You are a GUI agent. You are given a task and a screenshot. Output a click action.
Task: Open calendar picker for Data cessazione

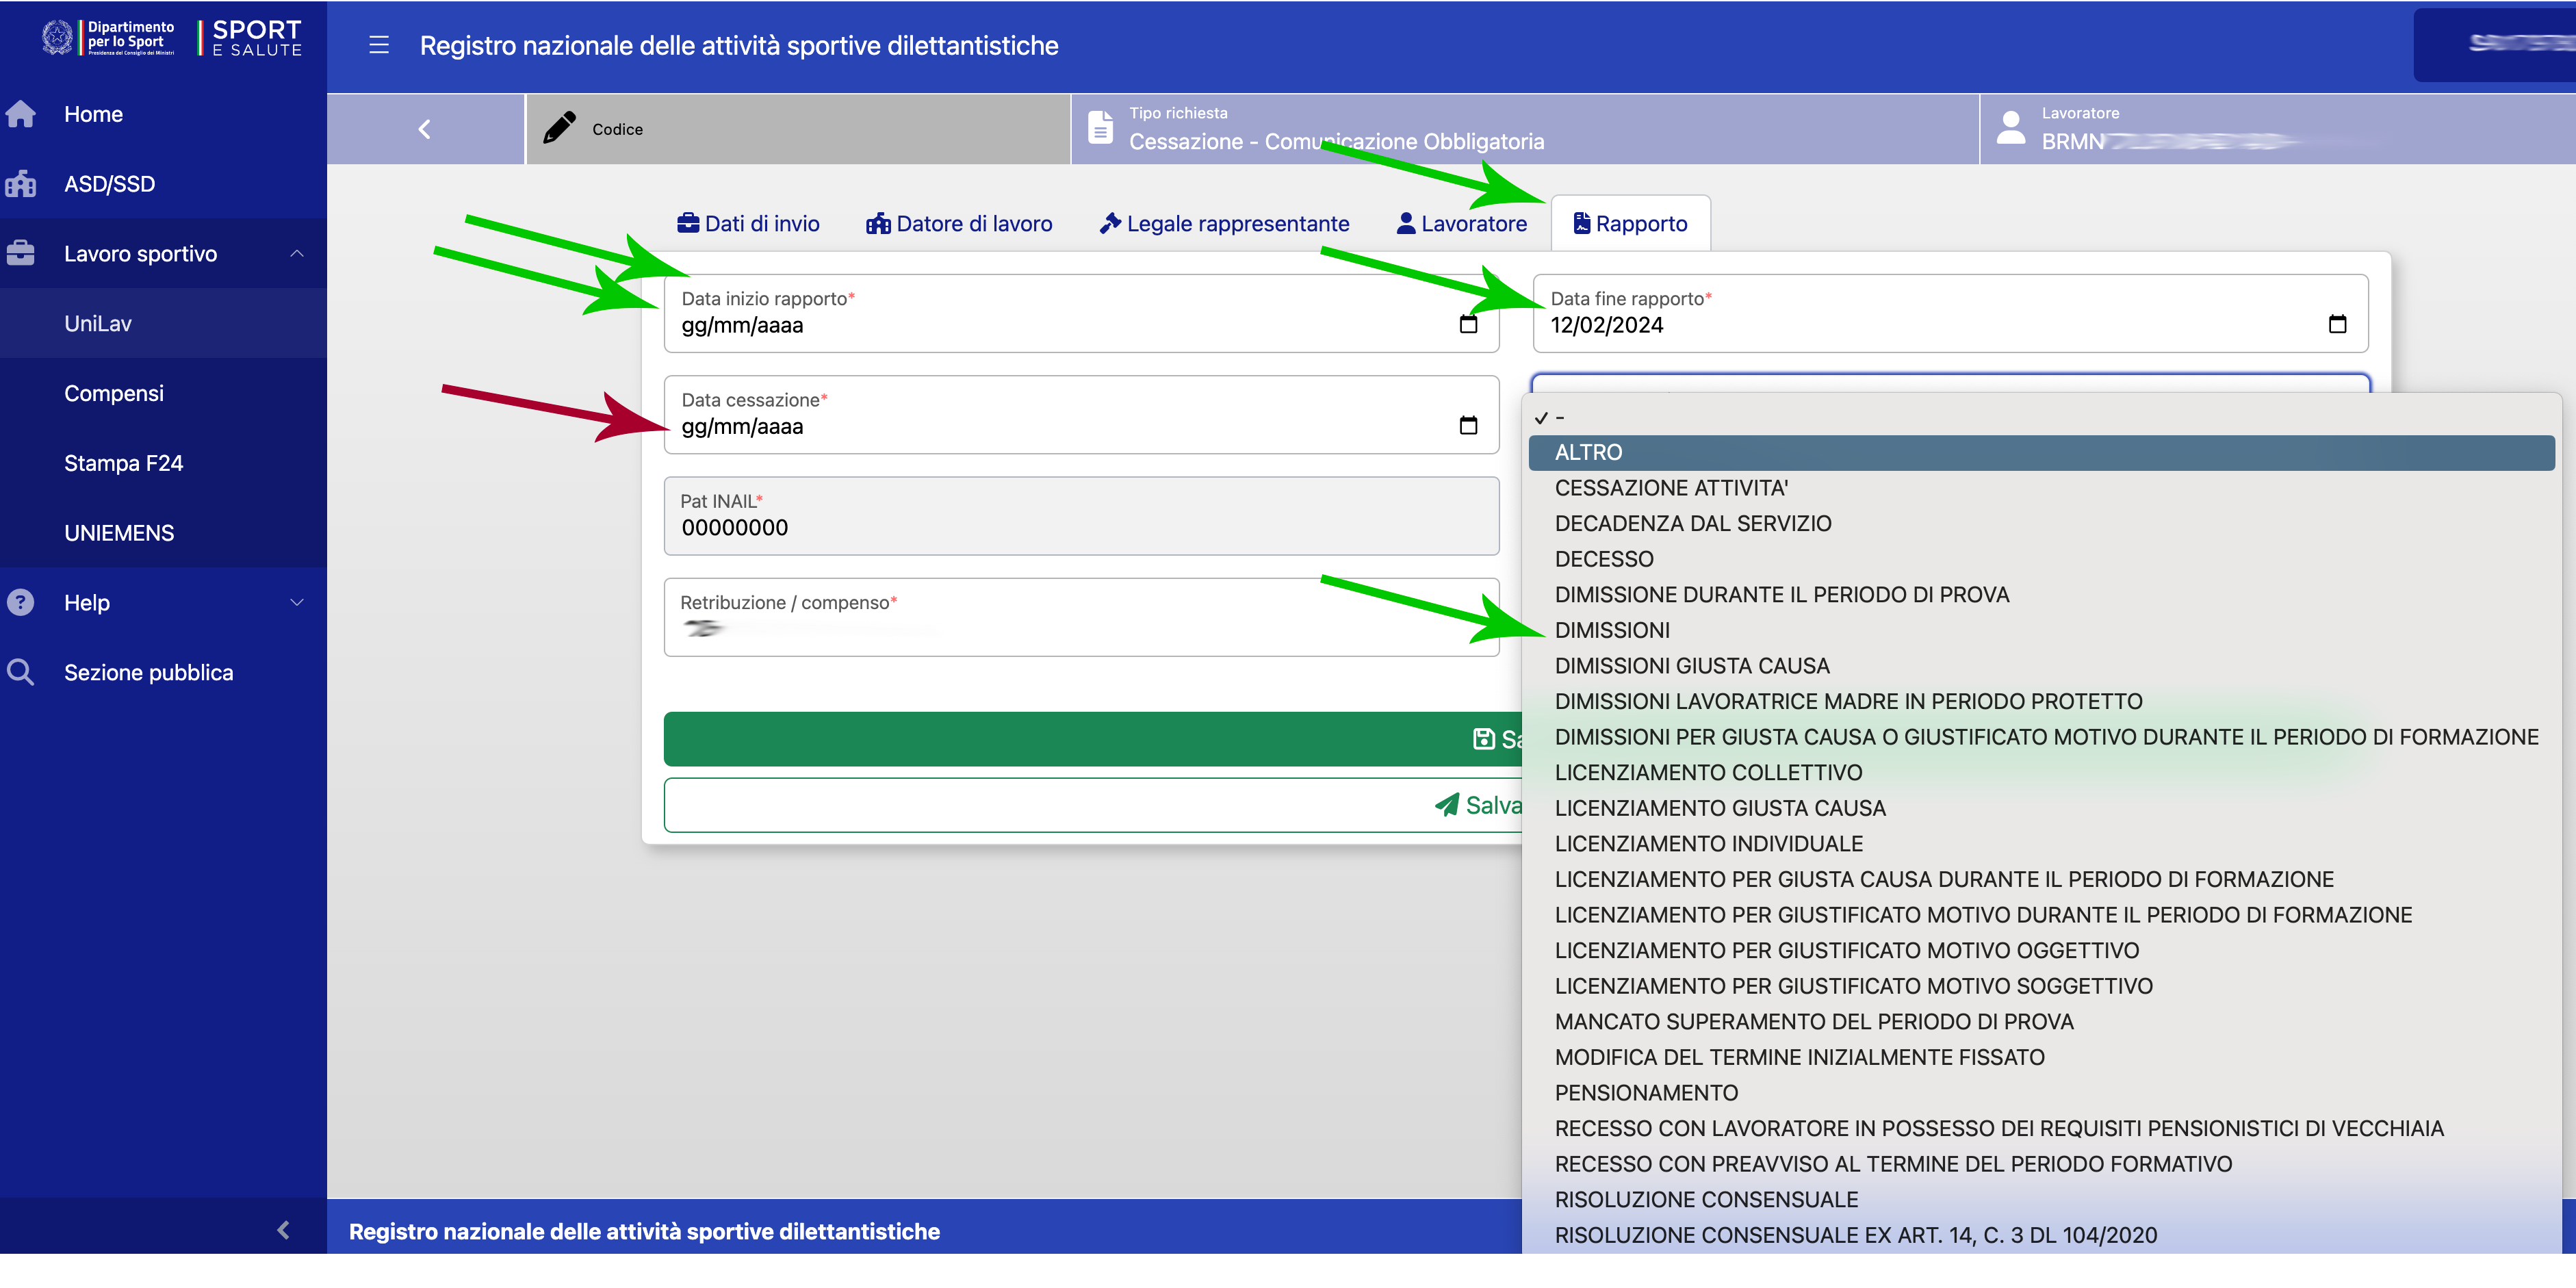[x=1467, y=425]
